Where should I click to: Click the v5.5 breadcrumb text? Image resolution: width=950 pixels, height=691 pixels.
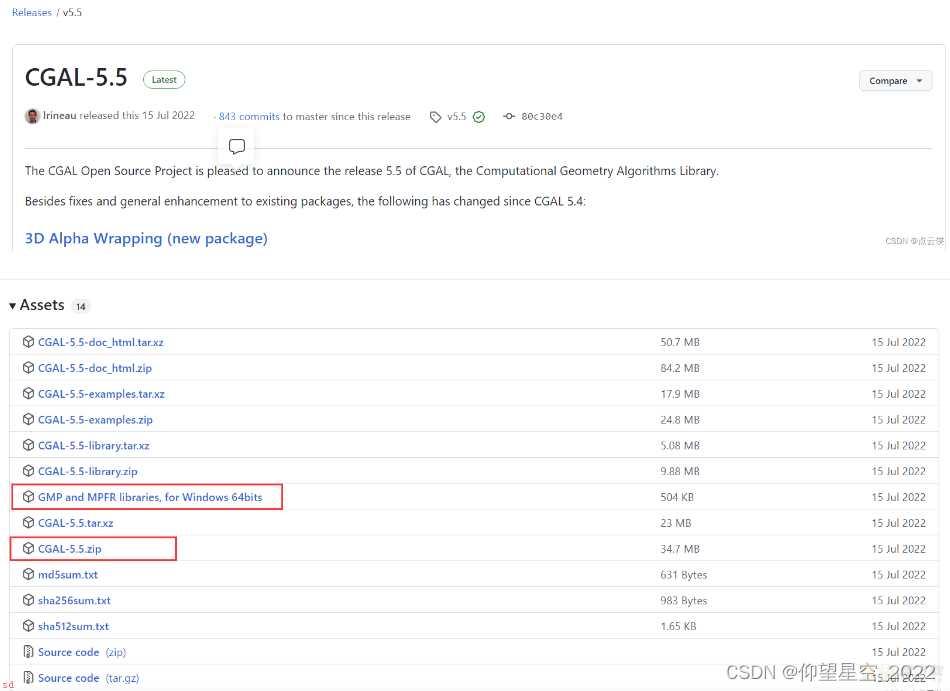click(72, 12)
